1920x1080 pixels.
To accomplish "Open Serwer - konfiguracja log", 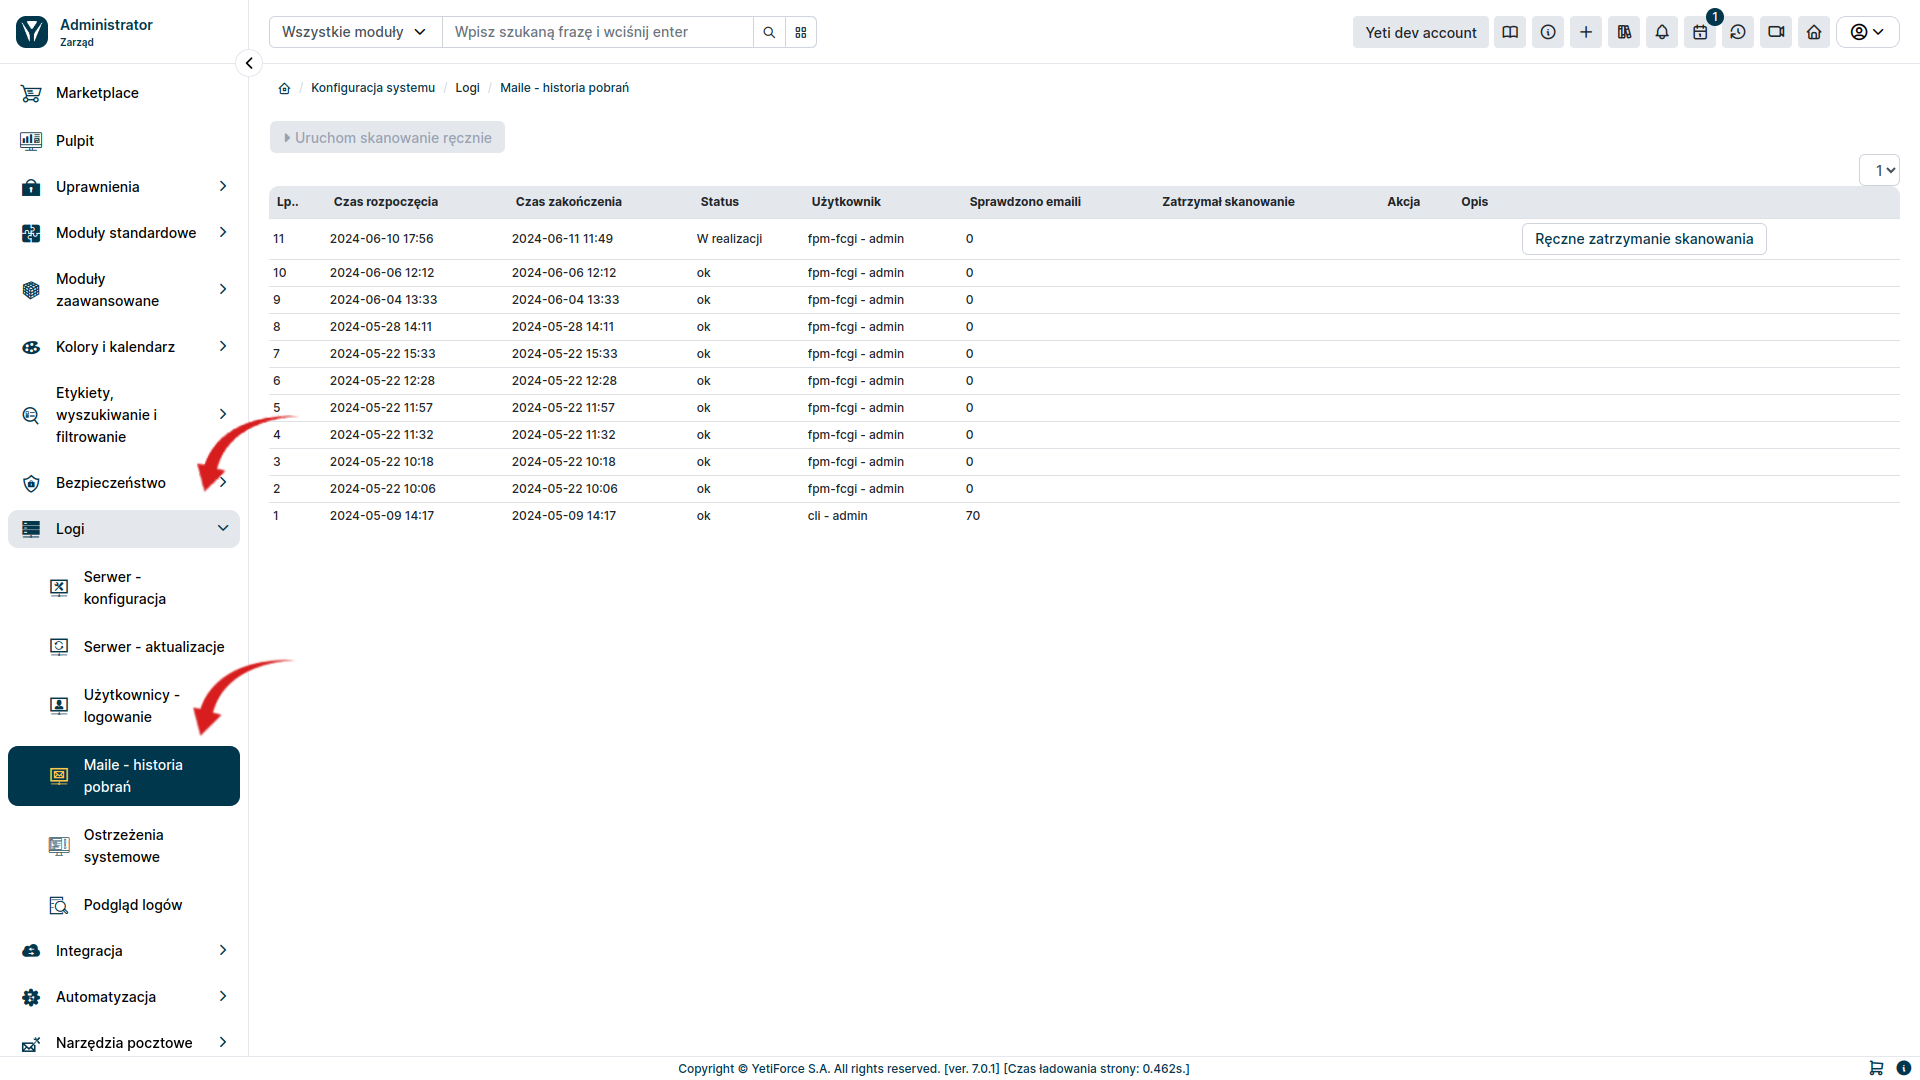I will pos(124,588).
